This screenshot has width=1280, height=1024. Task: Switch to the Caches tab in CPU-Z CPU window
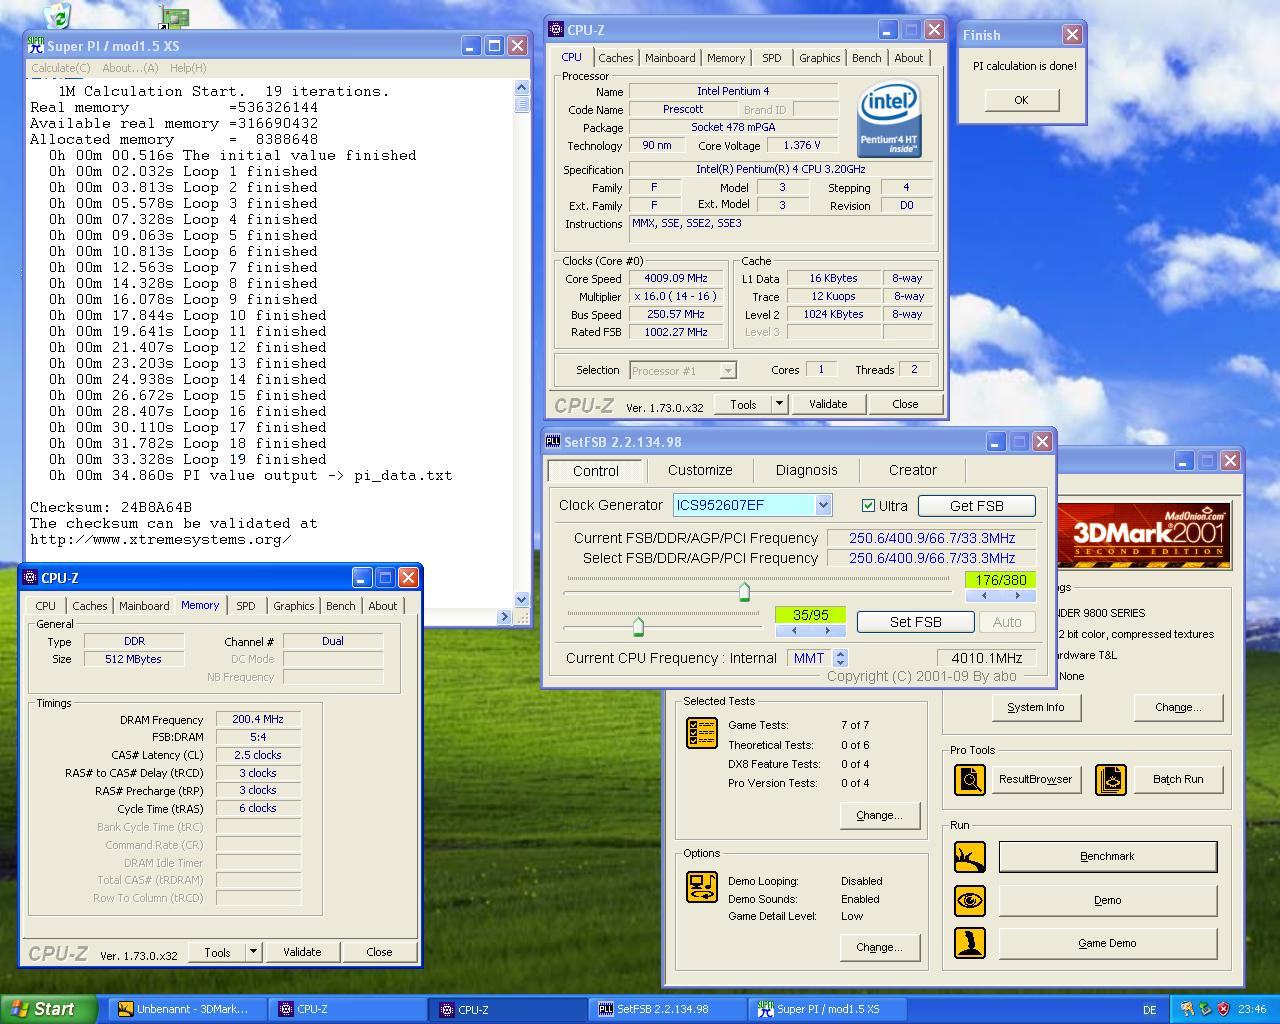point(616,58)
